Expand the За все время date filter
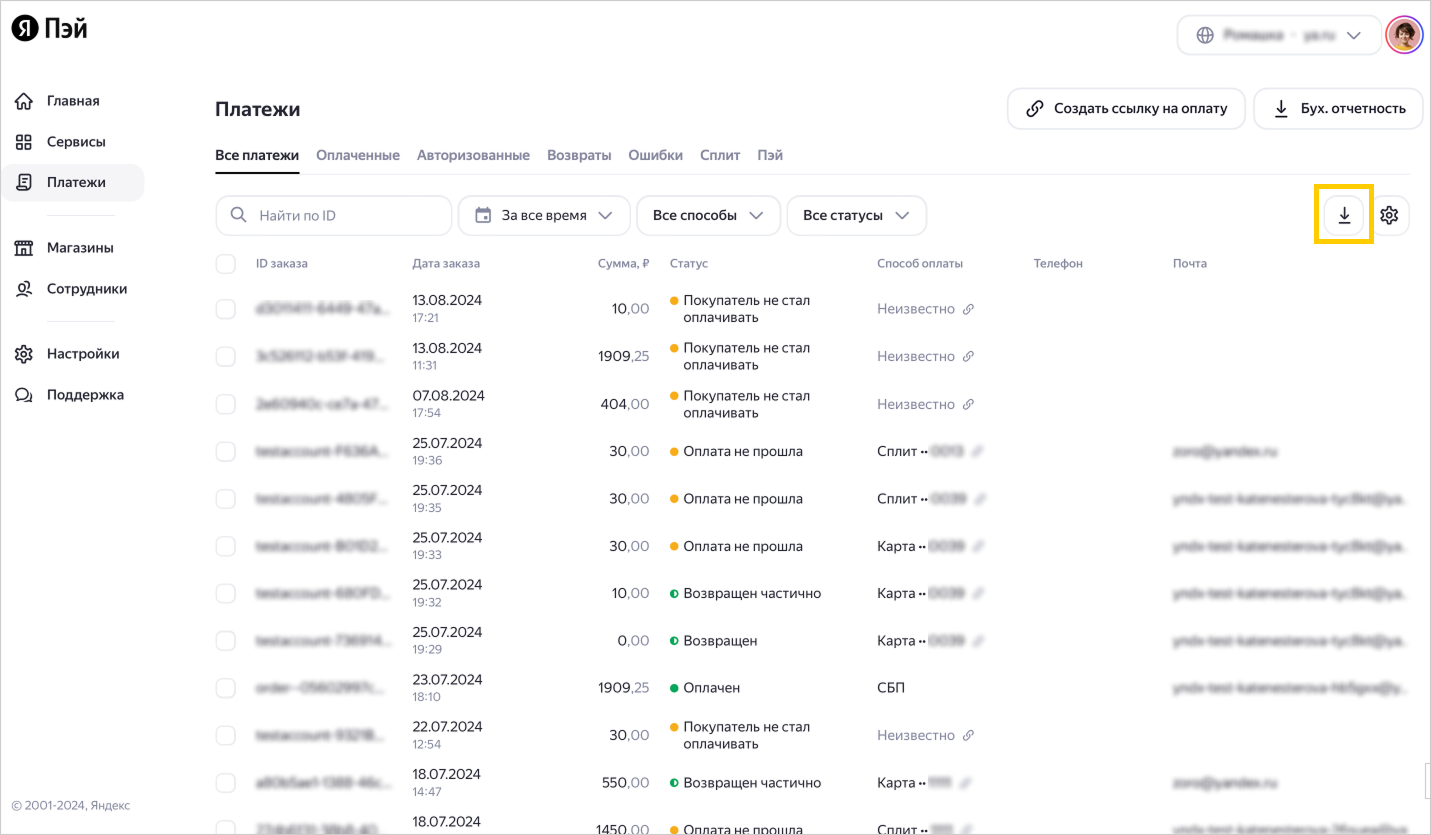1431x835 pixels. pos(544,215)
